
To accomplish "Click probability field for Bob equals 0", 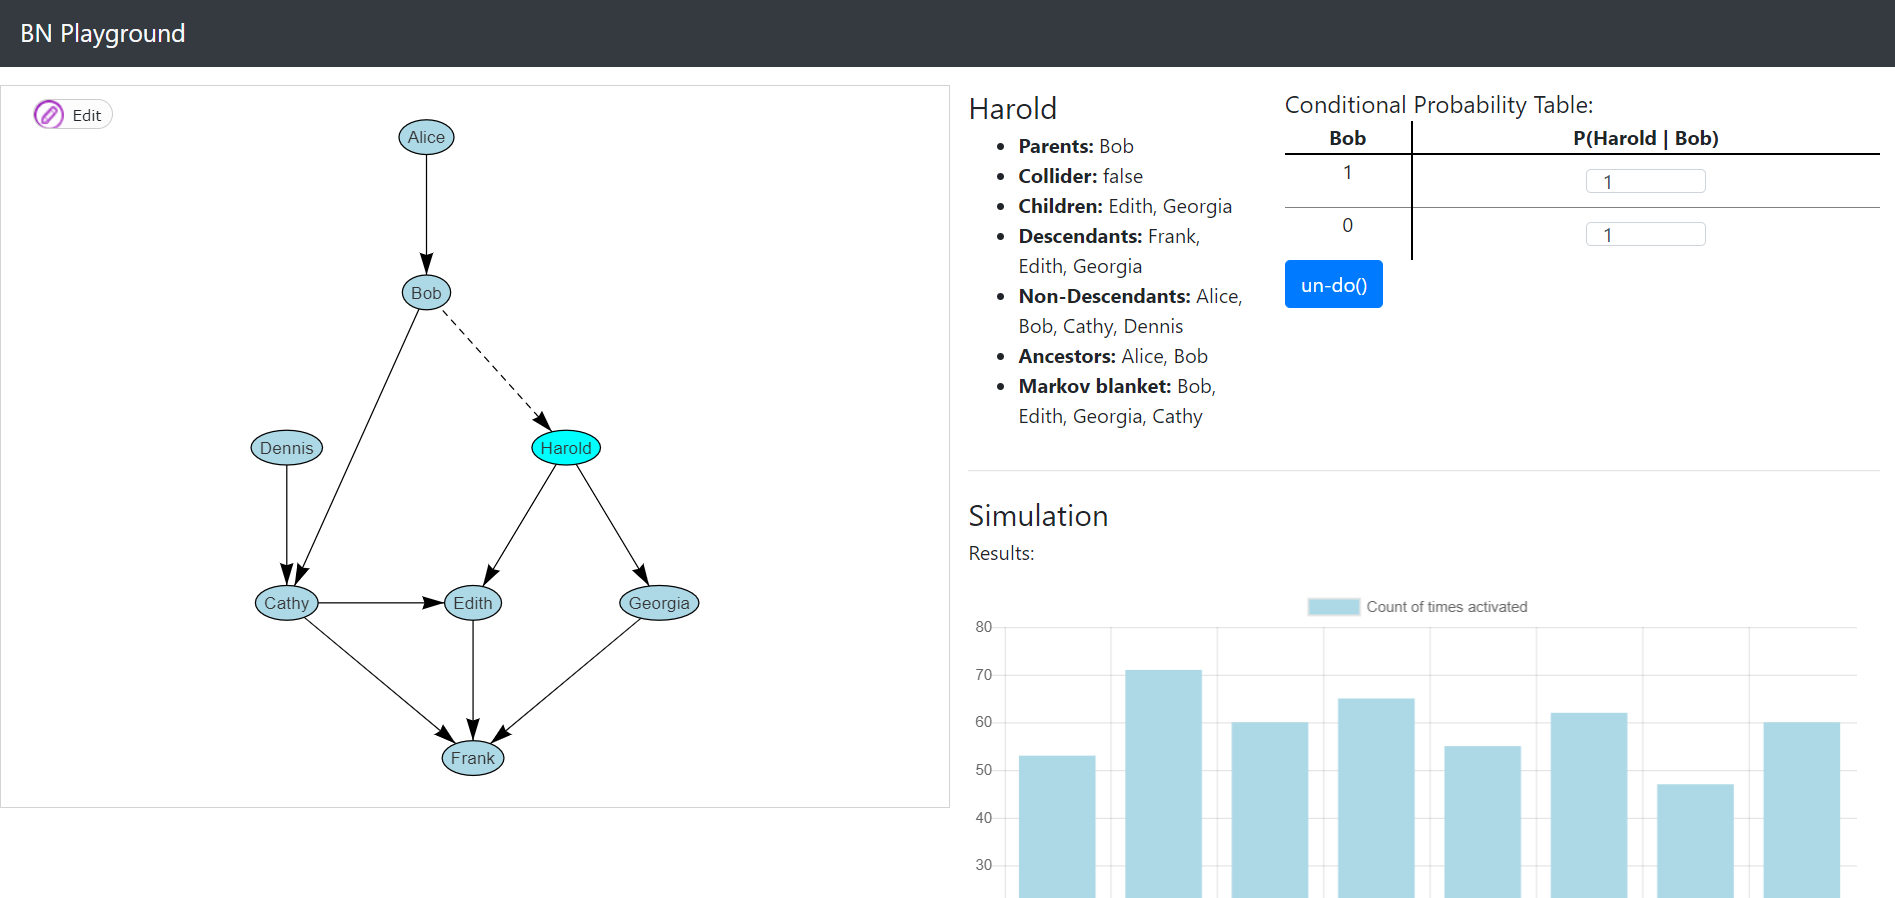I will [1645, 234].
